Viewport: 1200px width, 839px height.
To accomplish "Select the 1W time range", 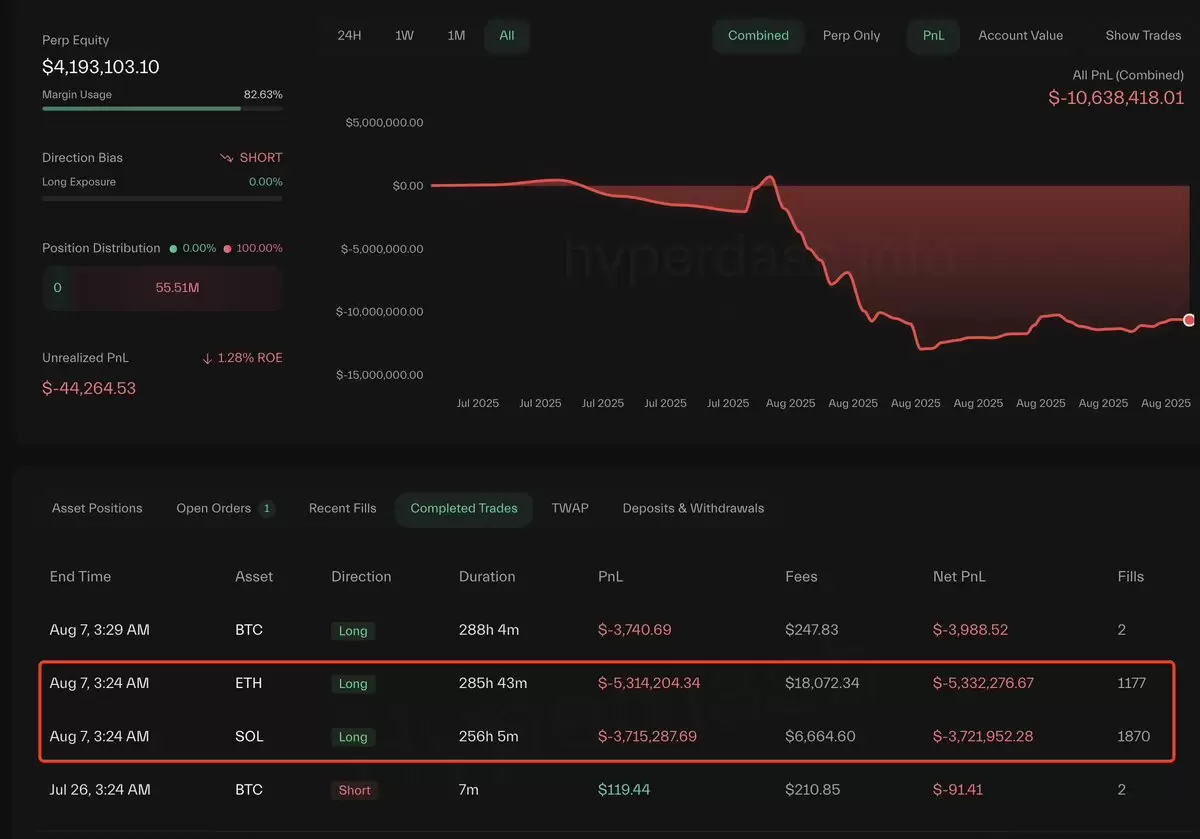I will pyautogui.click(x=404, y=35).
